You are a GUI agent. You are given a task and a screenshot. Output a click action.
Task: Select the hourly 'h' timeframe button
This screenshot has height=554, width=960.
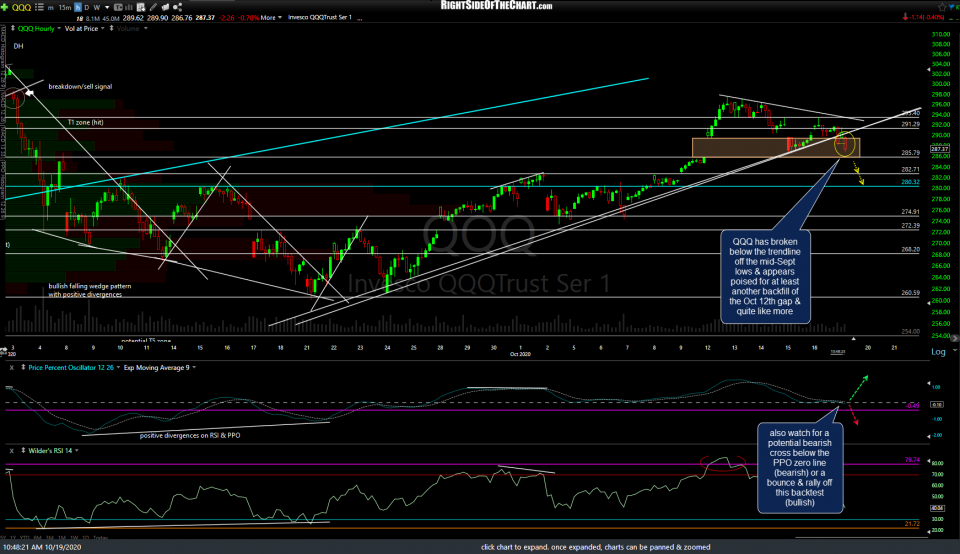(x=78, y=7)
